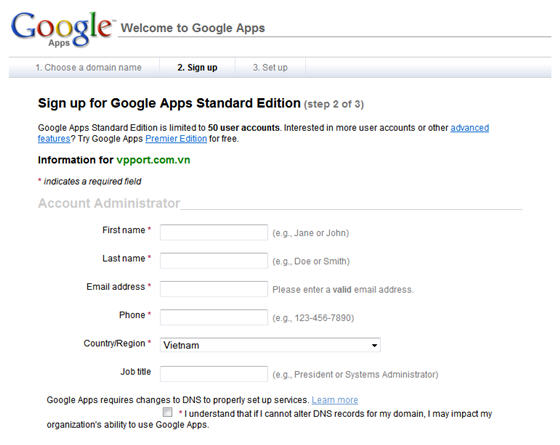
Task: Focus the Email address input field
Action: 214,289
